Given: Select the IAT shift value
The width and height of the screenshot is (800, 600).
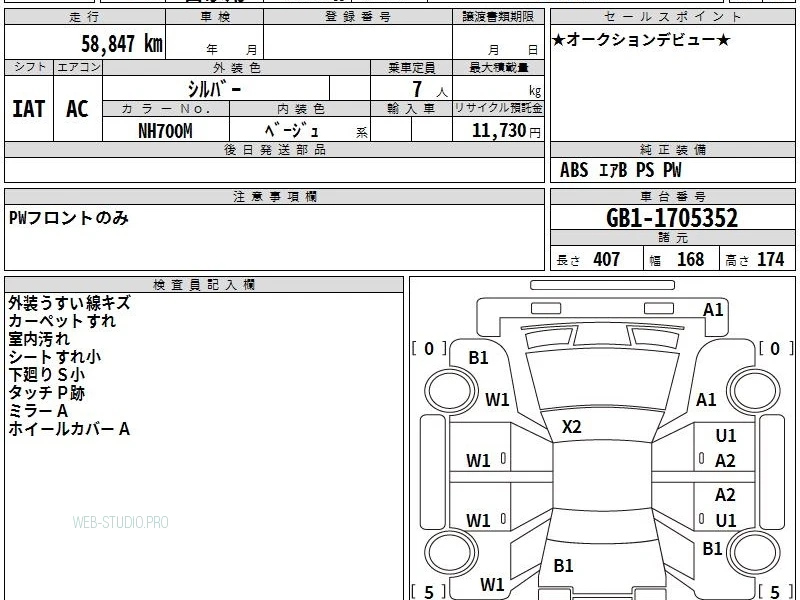Looking at the screenshot, I should pos(29,109).
